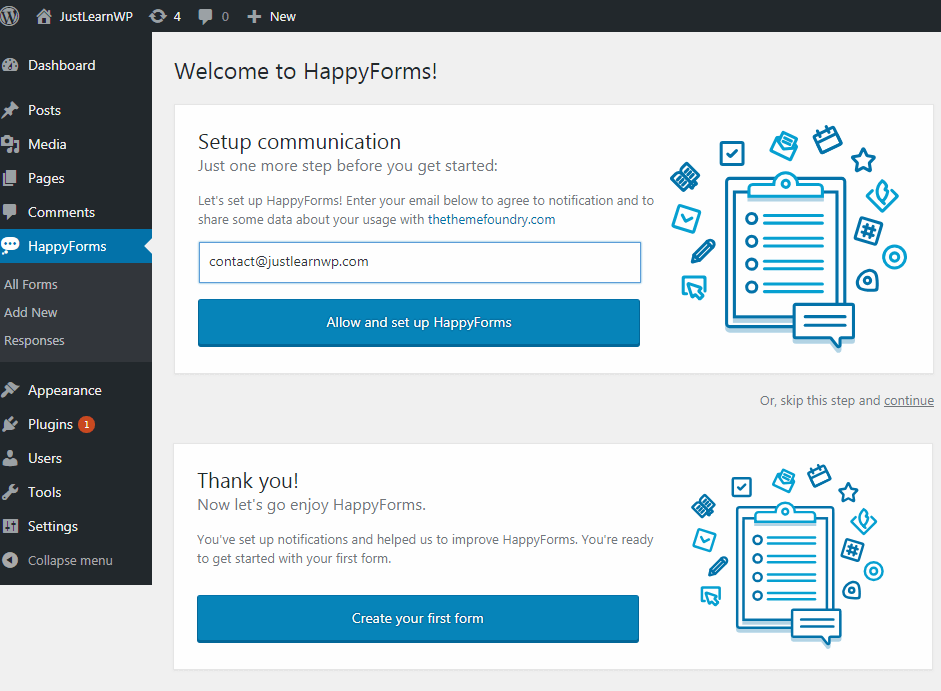Open the Media menu item

tap(76, 144)
